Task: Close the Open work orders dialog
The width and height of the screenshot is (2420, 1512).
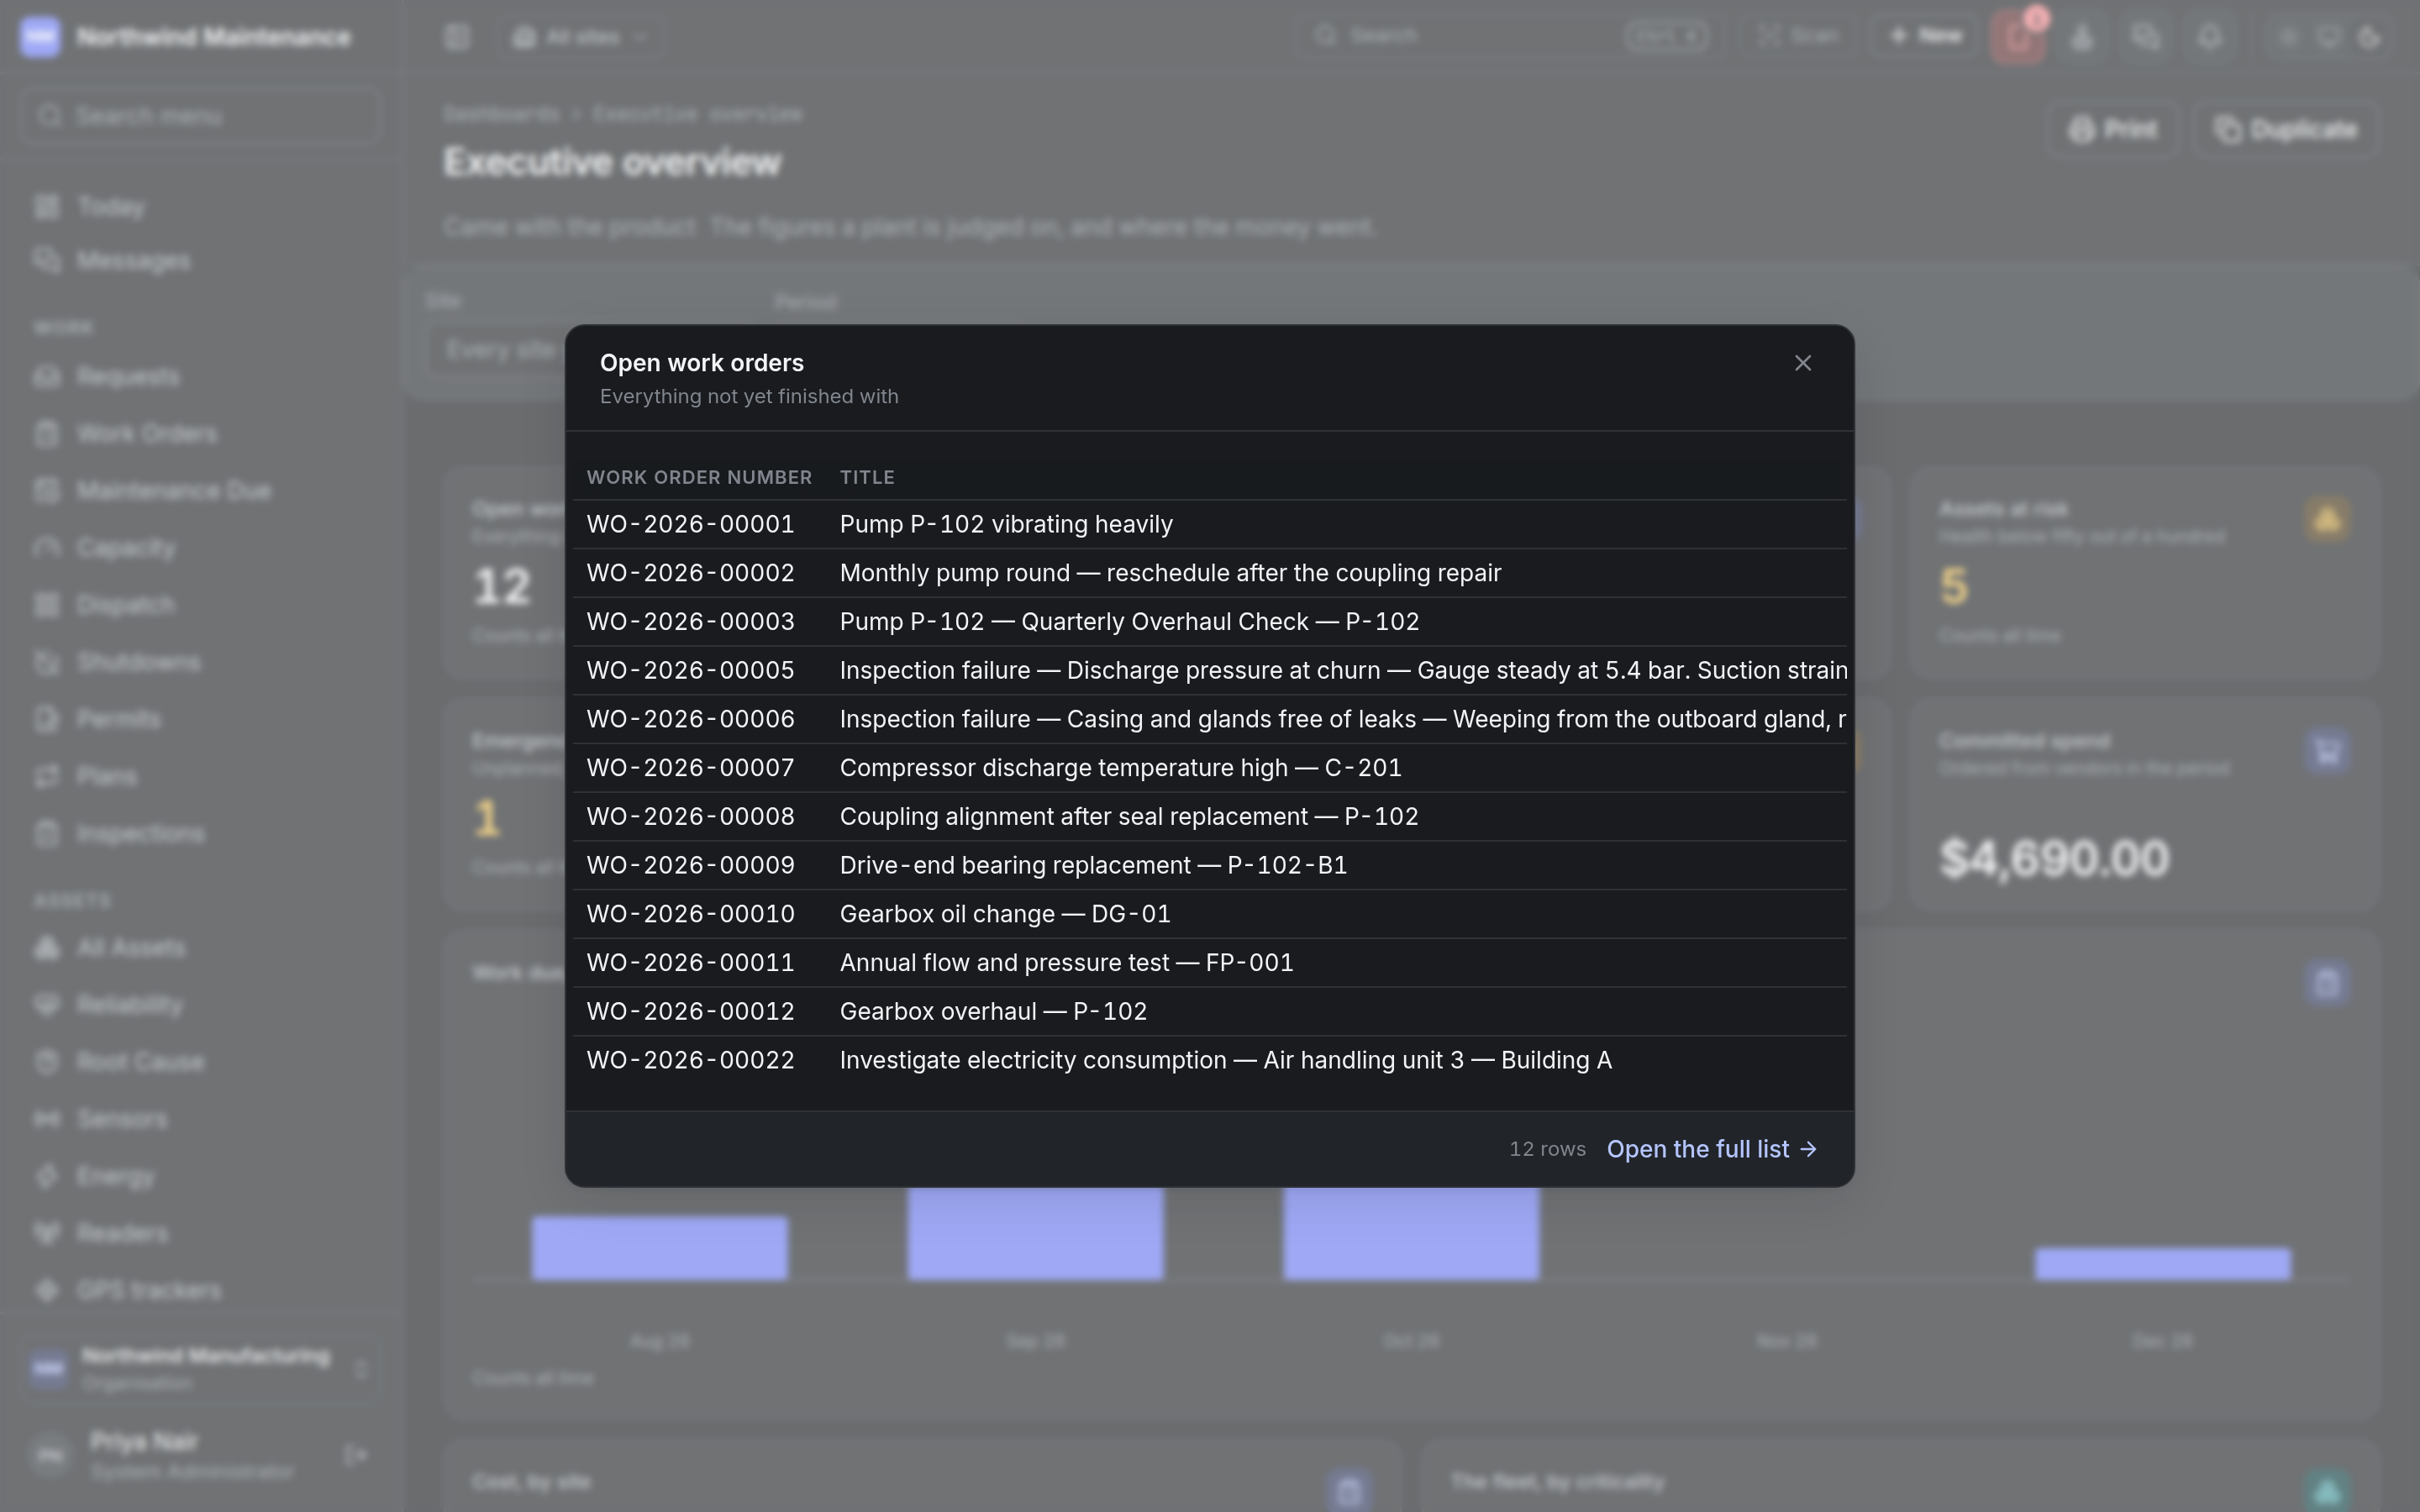Action: tap(1802, 363)
